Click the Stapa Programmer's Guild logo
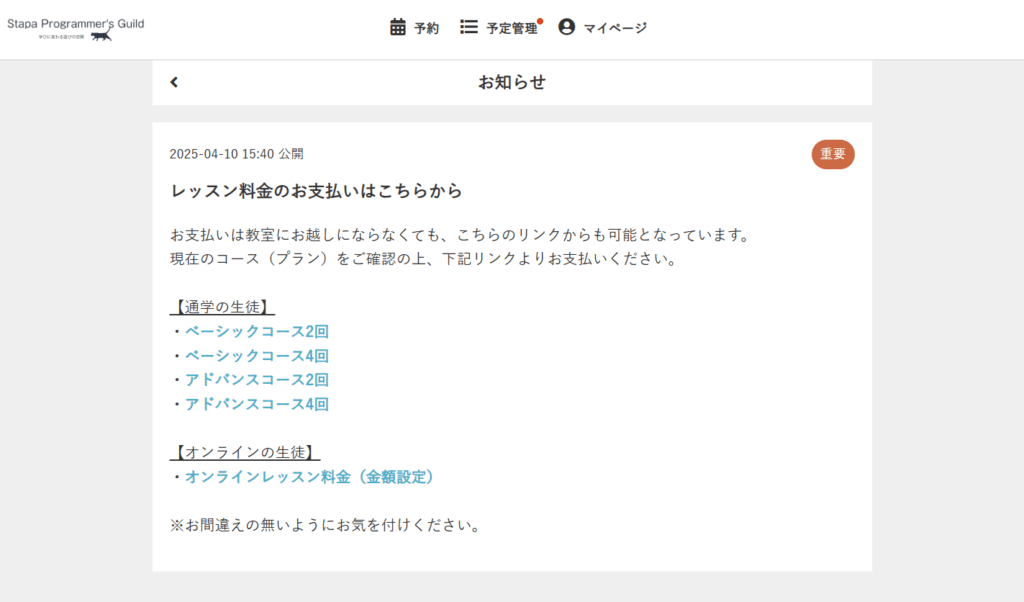The image size is (1024, 602). pyautogui.click(x=76, y=29)
